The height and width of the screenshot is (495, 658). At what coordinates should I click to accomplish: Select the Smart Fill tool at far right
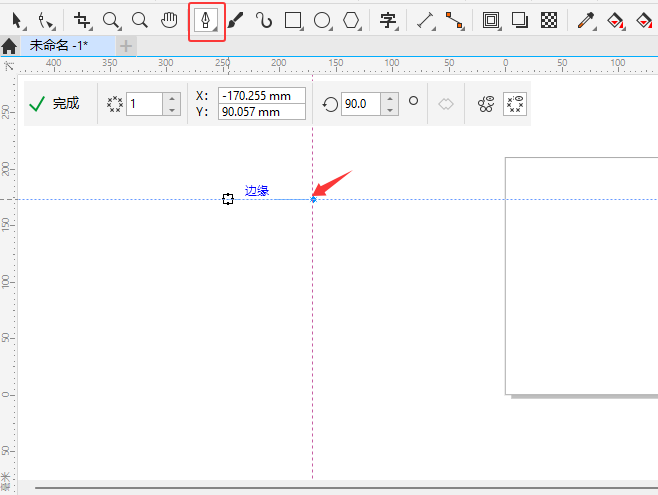tap(645, 20)
